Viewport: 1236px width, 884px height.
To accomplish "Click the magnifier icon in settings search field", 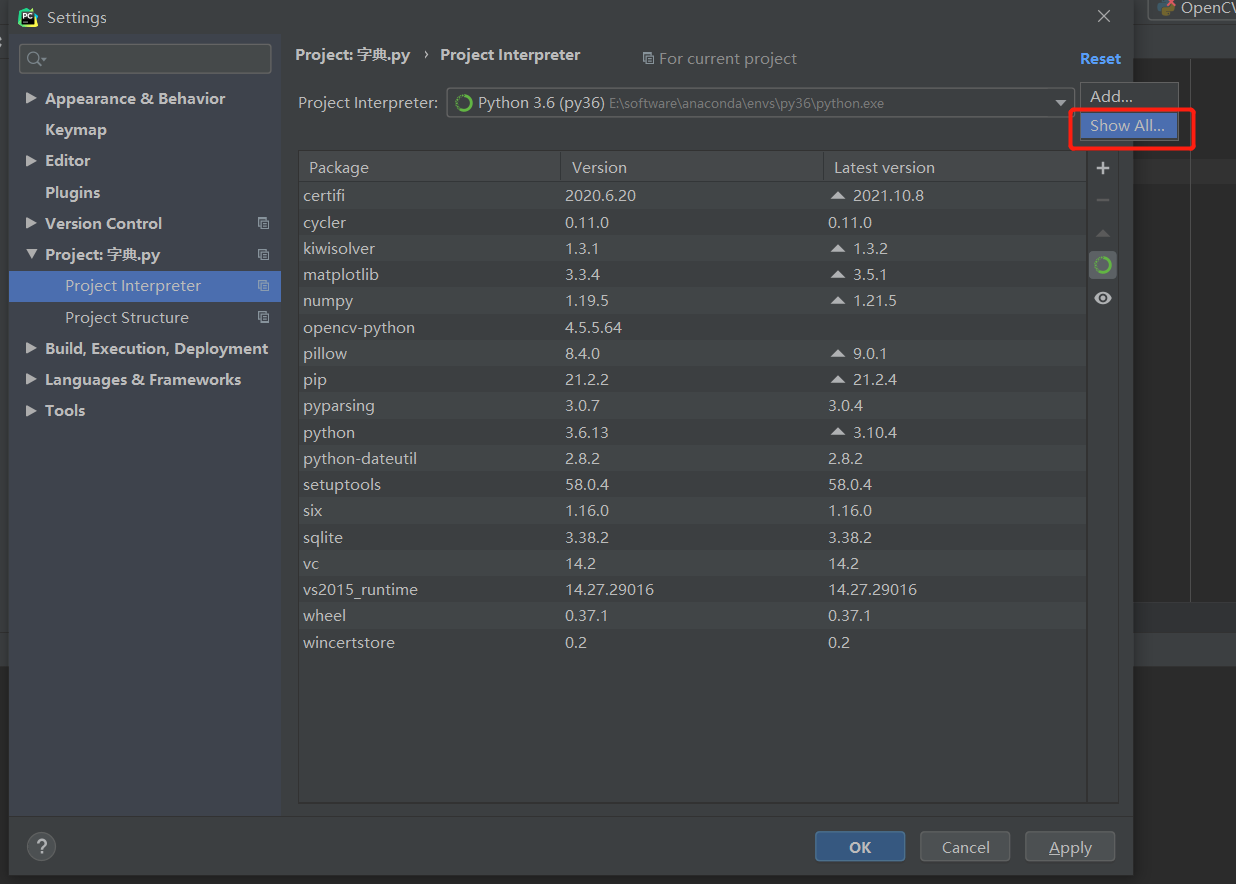I will (x=31, y=58).
